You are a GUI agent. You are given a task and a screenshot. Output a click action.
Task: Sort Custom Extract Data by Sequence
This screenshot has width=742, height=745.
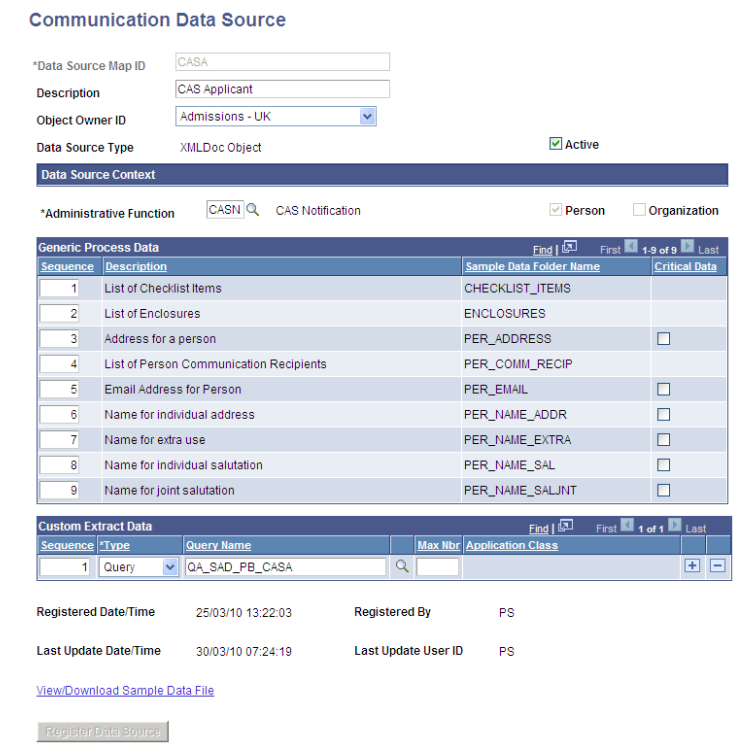(x=67, y=545)
